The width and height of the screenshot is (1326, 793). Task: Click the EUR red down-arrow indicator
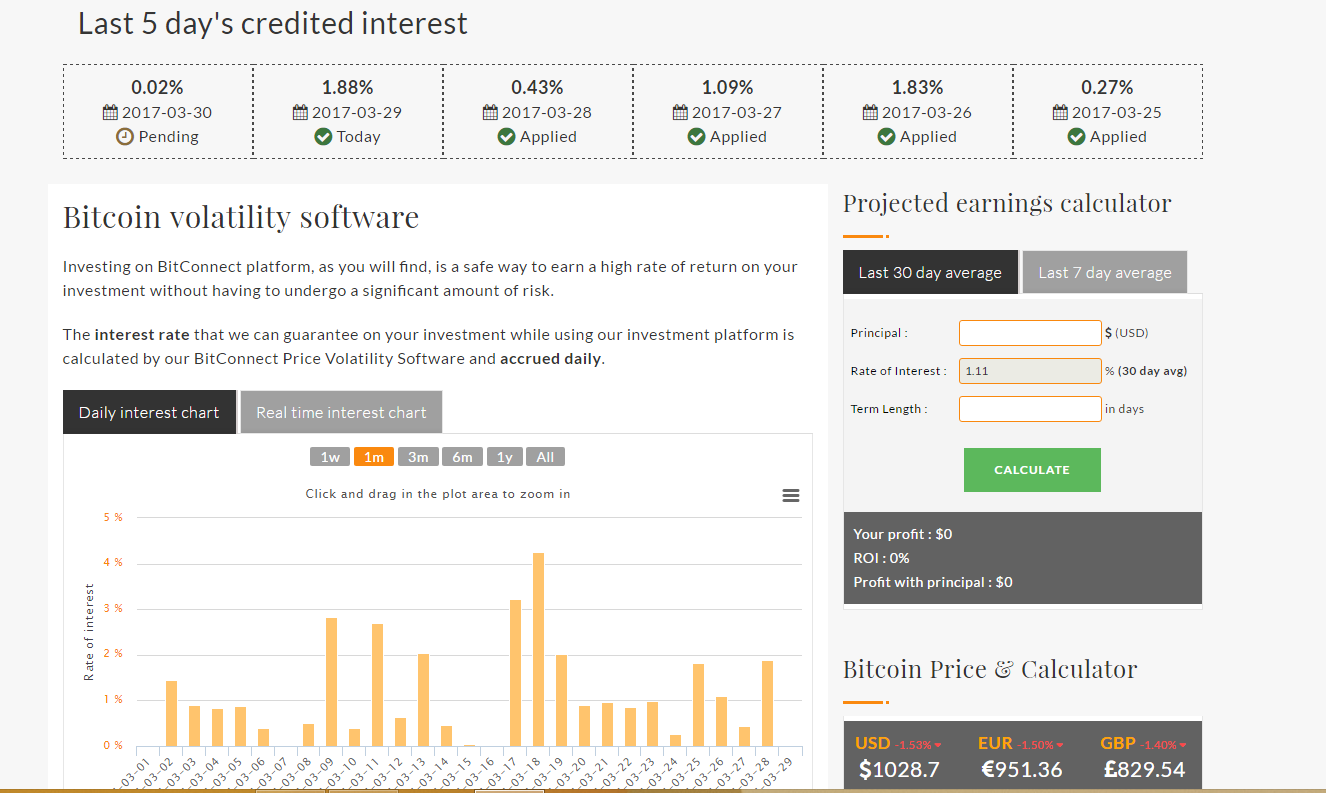[1060, 745]
